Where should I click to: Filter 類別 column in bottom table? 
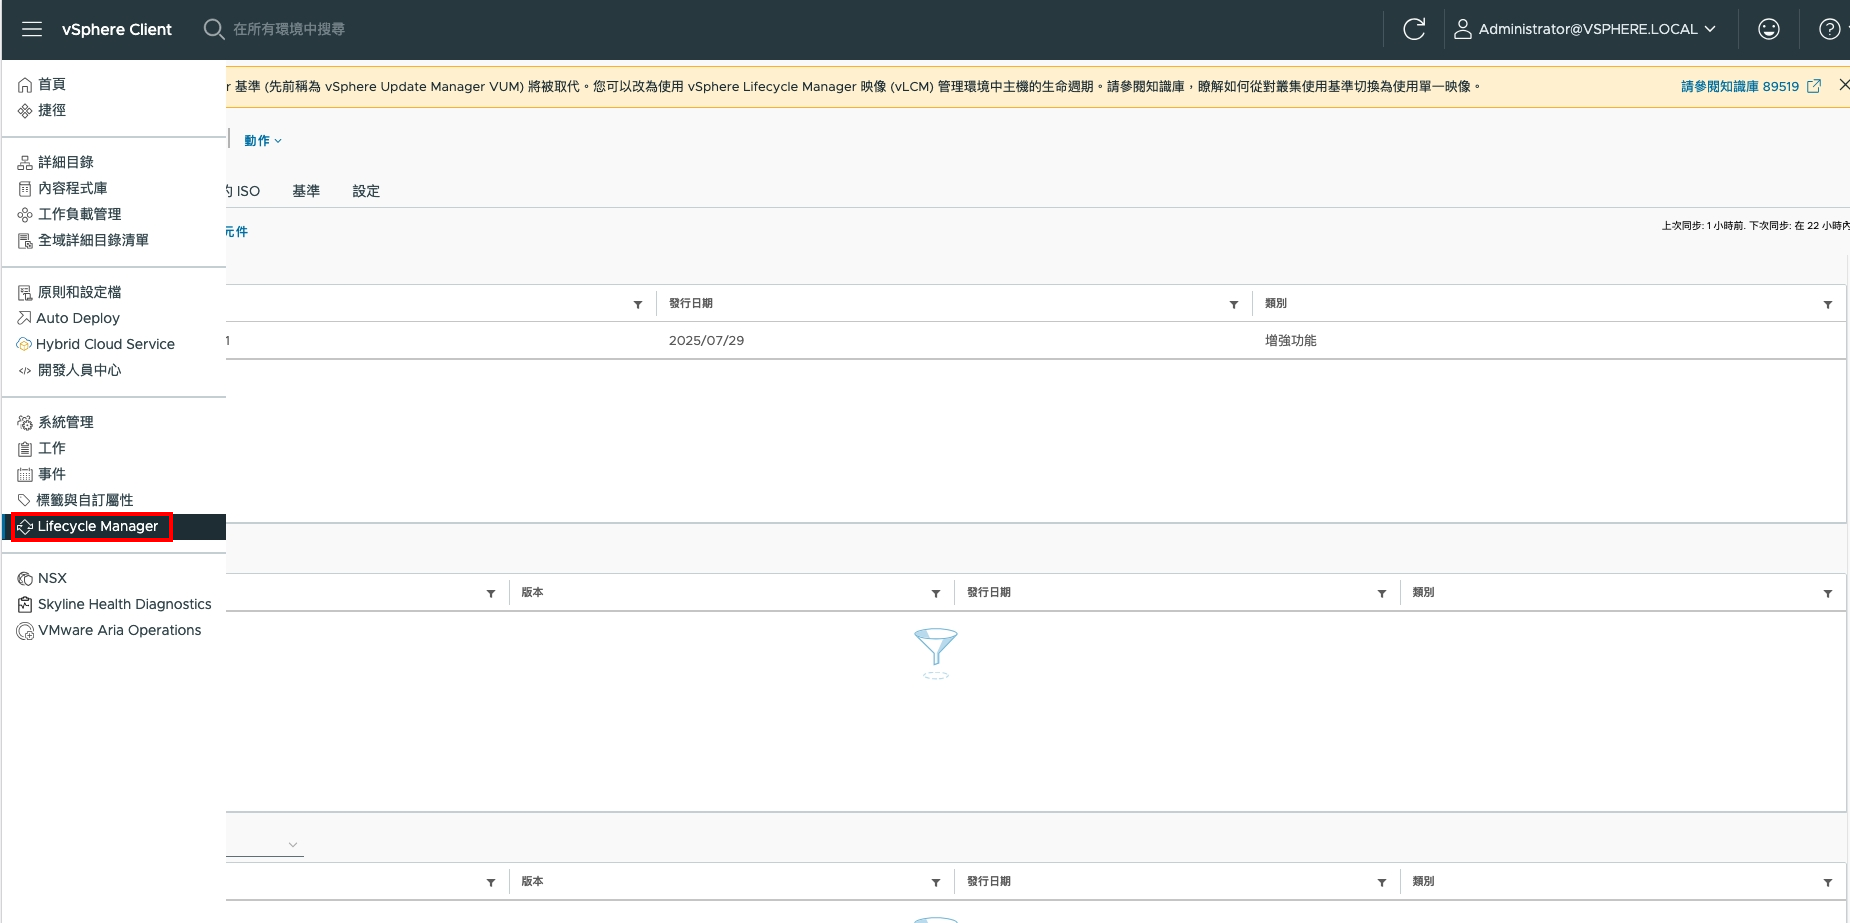[1828, 882]
